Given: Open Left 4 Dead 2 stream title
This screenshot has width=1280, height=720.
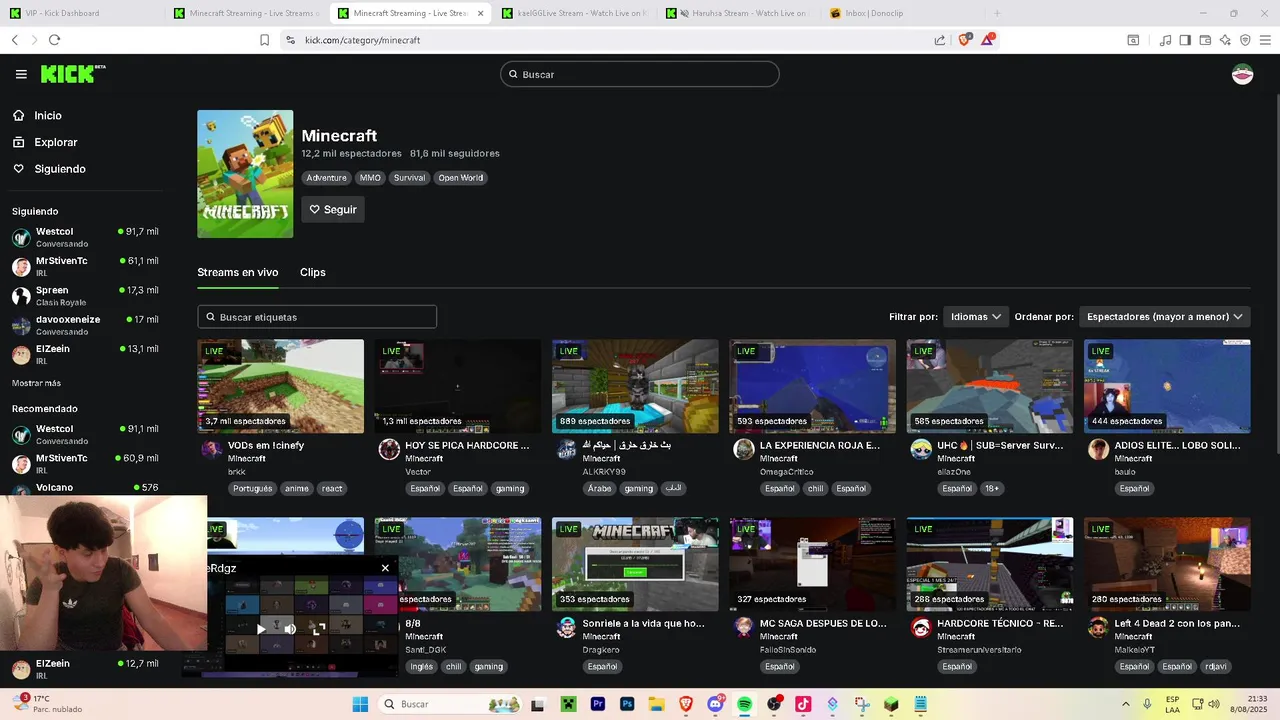Looking at the screenshot, I should click(x=1177, y=623).
